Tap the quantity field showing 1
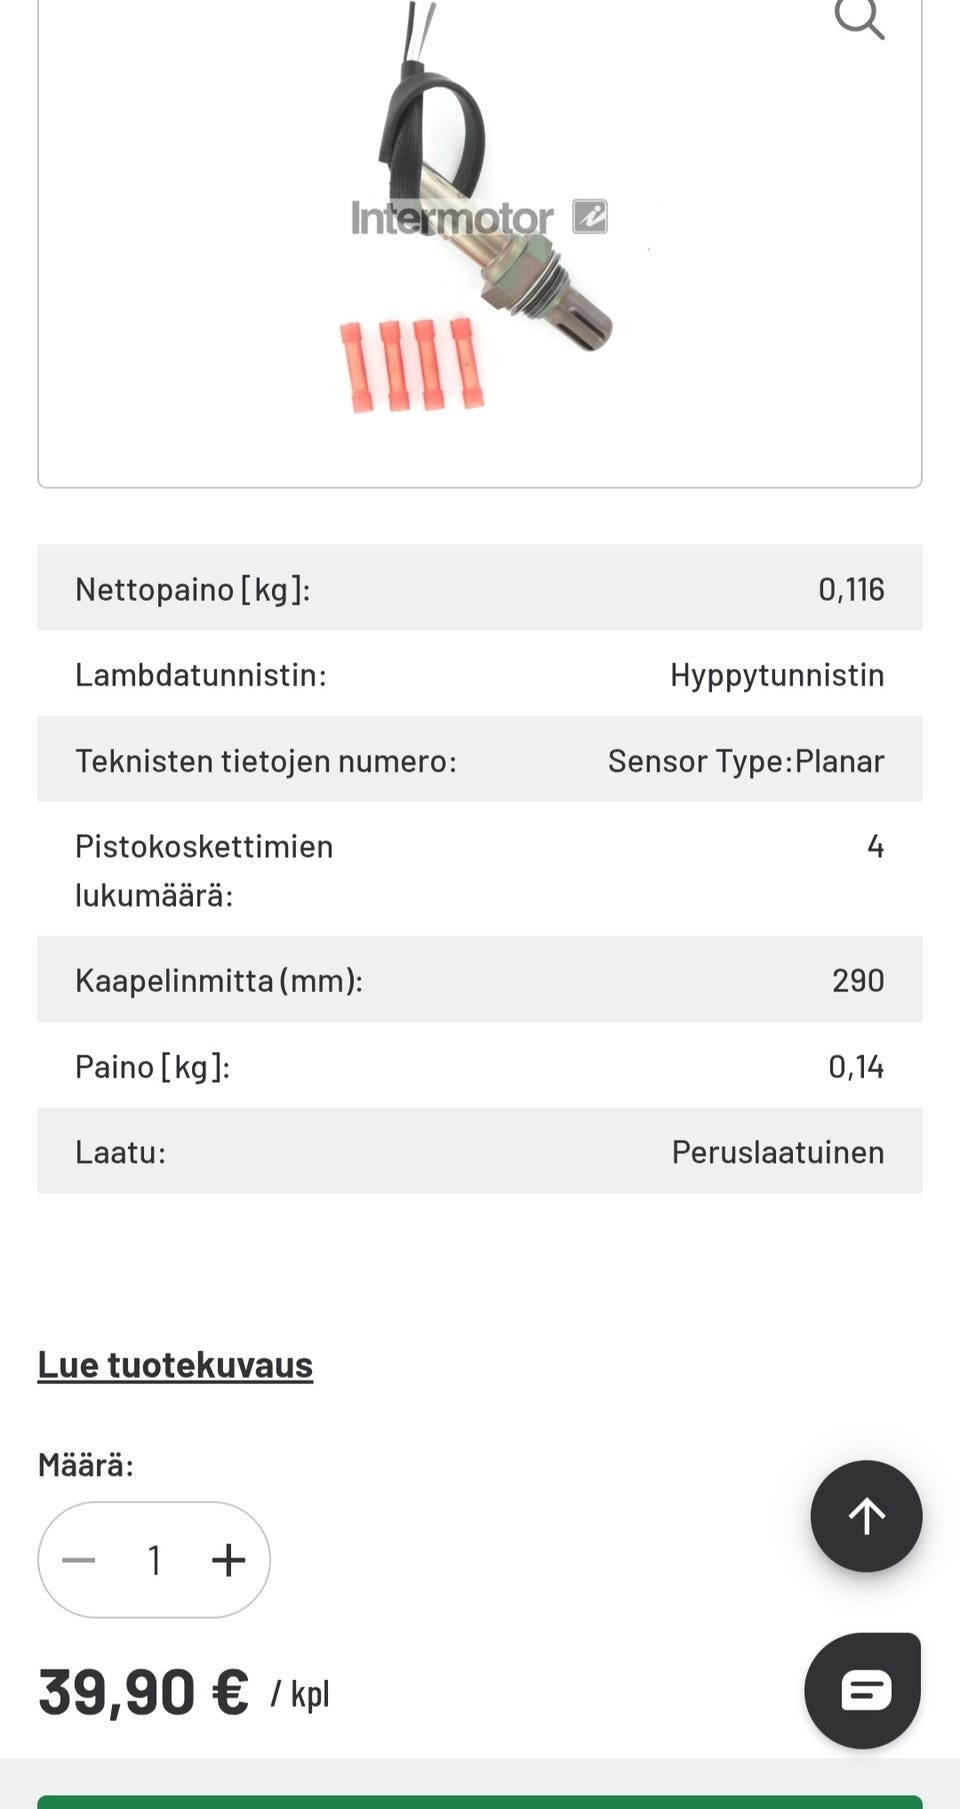Screen dimensions: 960x1809 154,1560
